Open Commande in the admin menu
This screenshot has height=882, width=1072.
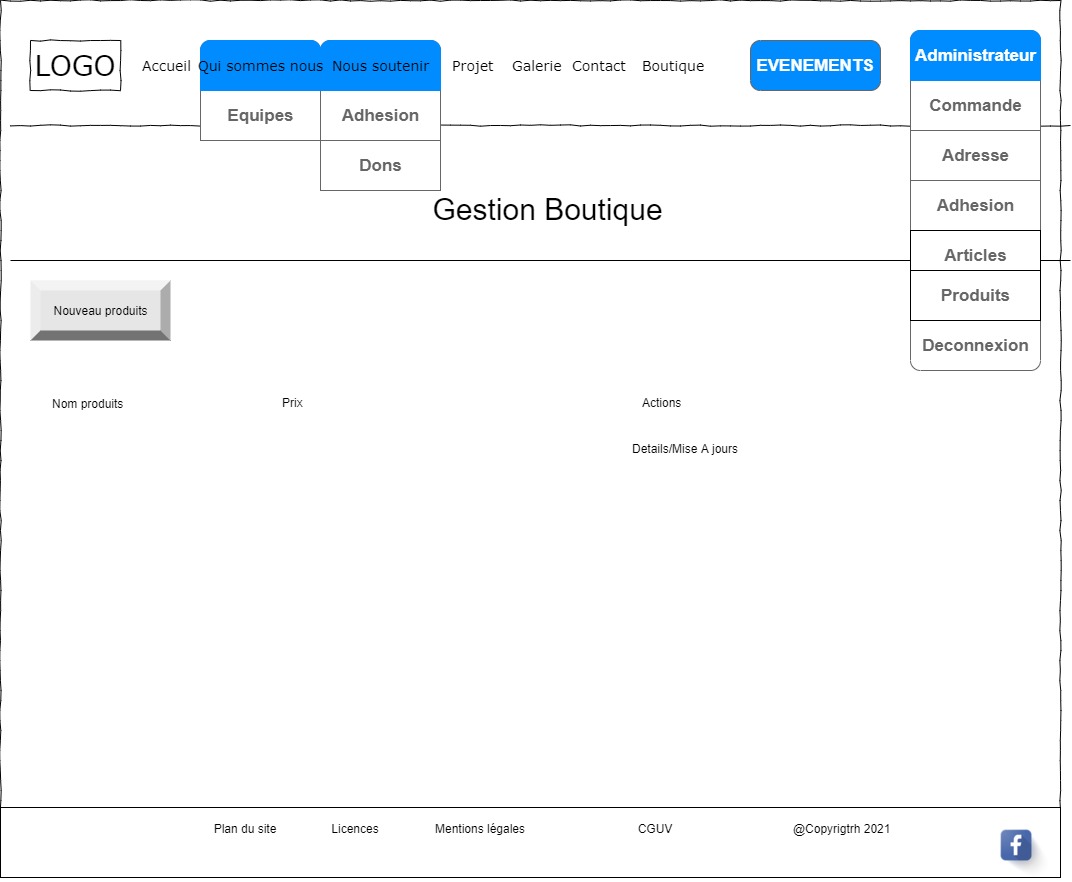click(x=975, y=106)
